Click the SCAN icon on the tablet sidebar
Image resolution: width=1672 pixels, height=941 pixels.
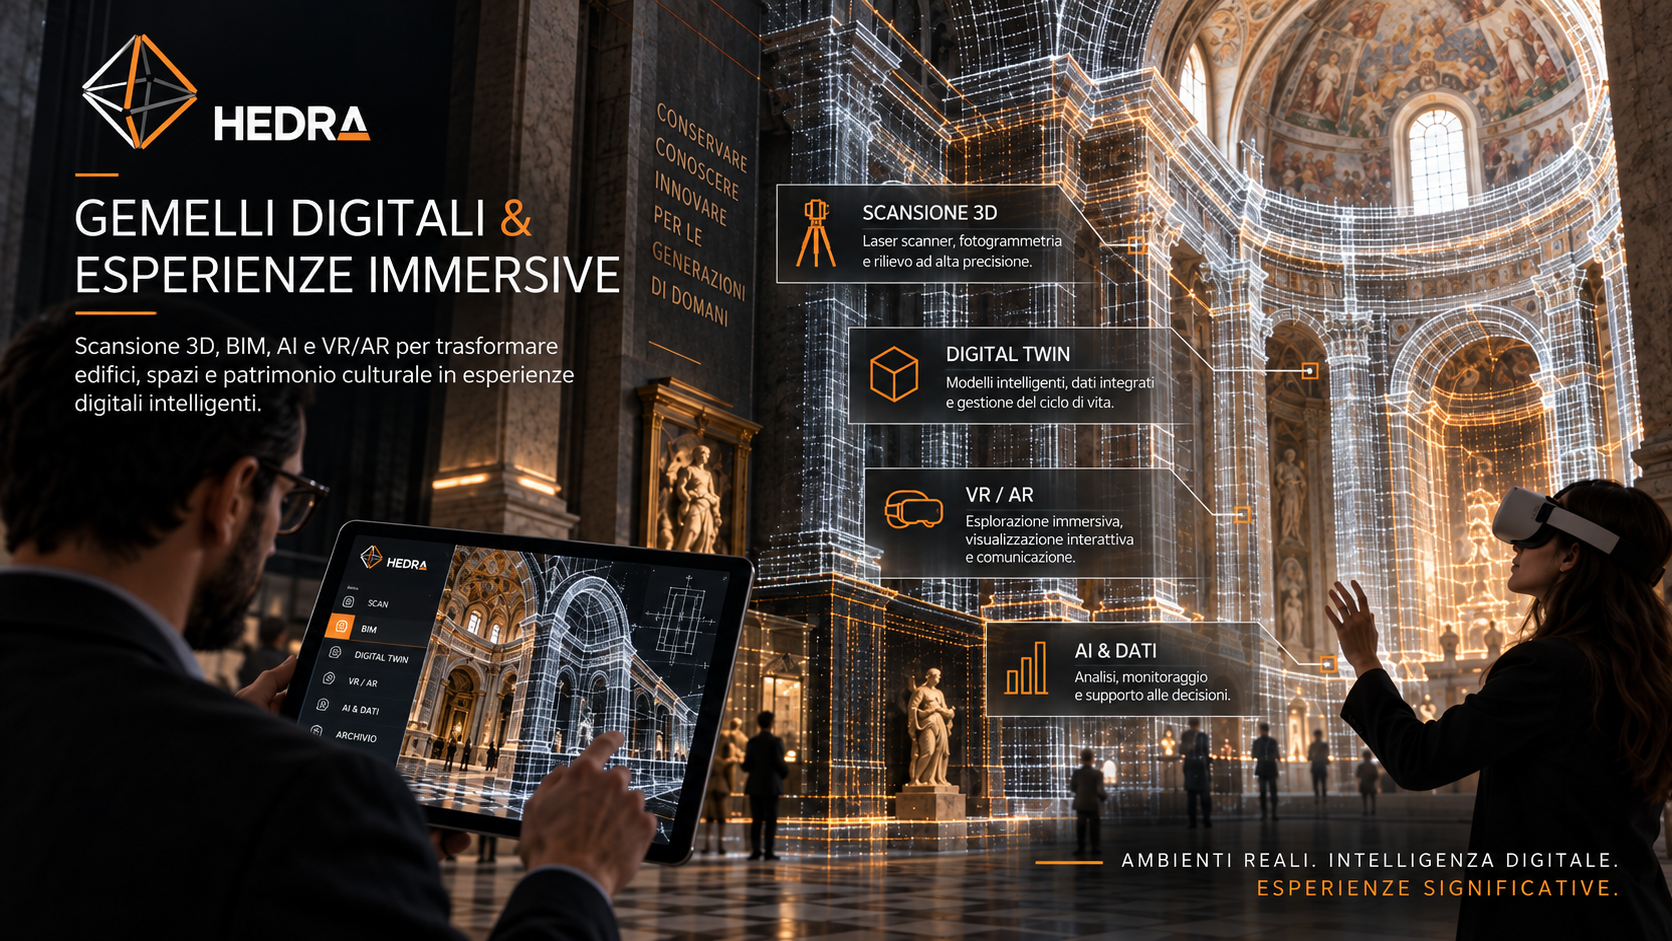coord(348,601)
